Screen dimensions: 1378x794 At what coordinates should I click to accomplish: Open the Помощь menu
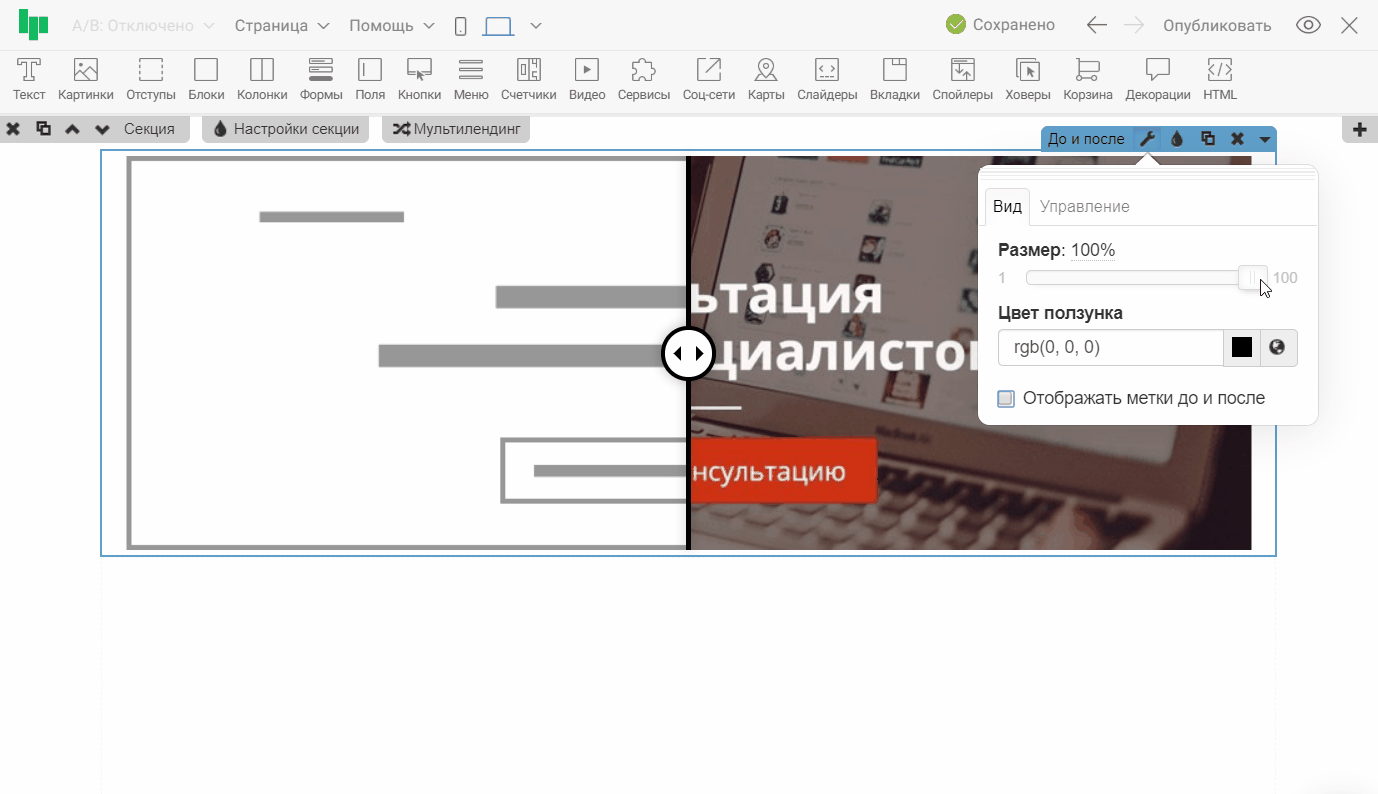[x=392, y=26]
